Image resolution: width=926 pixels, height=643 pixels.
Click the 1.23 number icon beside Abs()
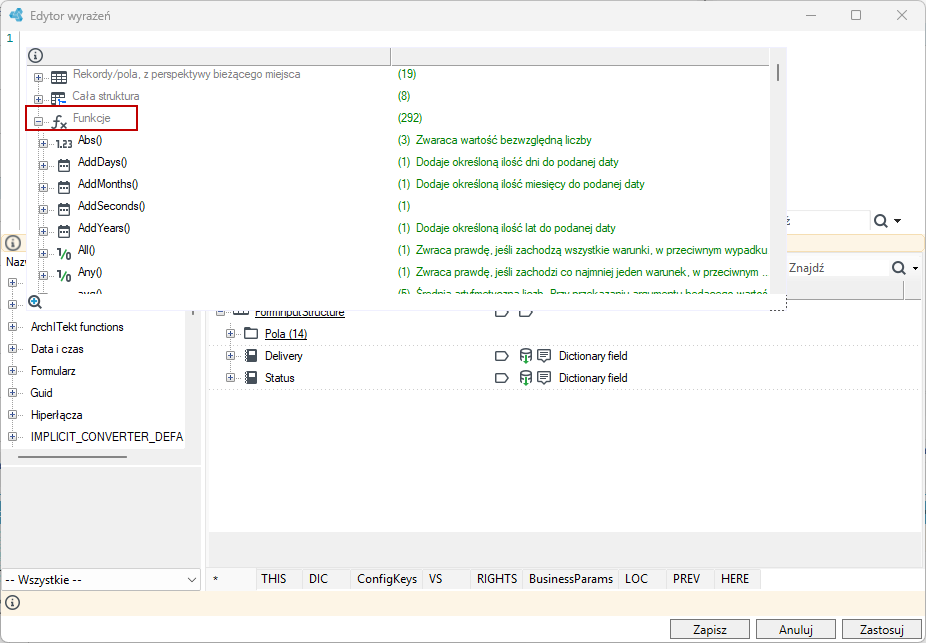point(64,143)
